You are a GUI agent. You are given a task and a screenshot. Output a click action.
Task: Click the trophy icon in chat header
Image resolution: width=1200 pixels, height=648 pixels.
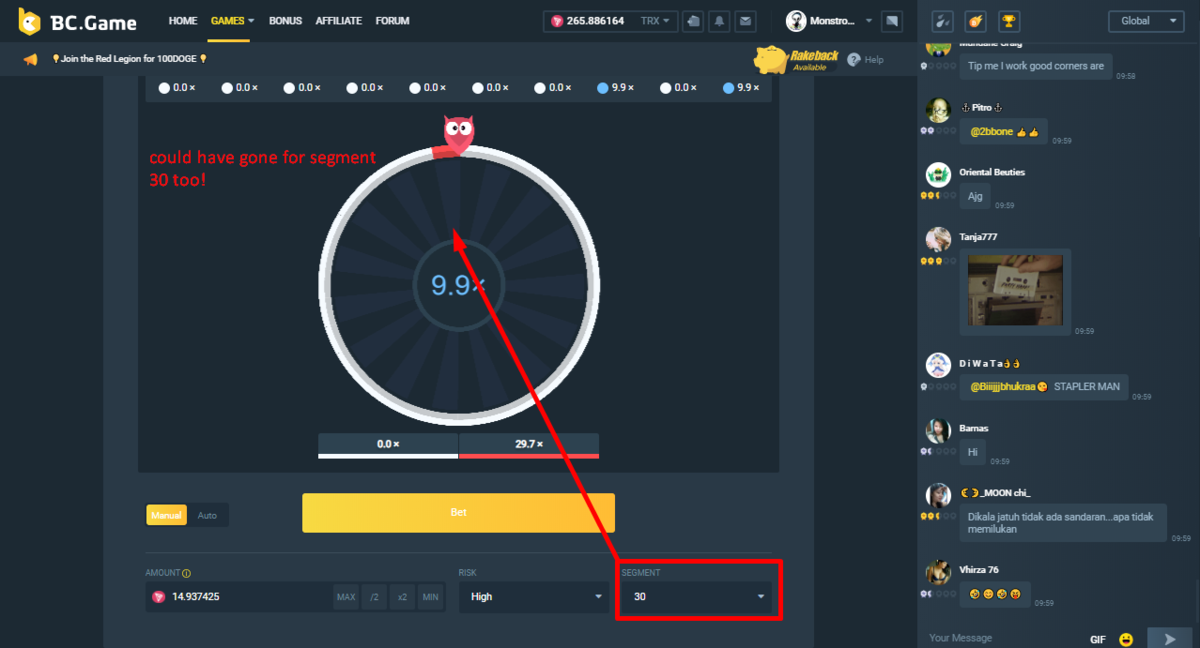[1009, 21]
